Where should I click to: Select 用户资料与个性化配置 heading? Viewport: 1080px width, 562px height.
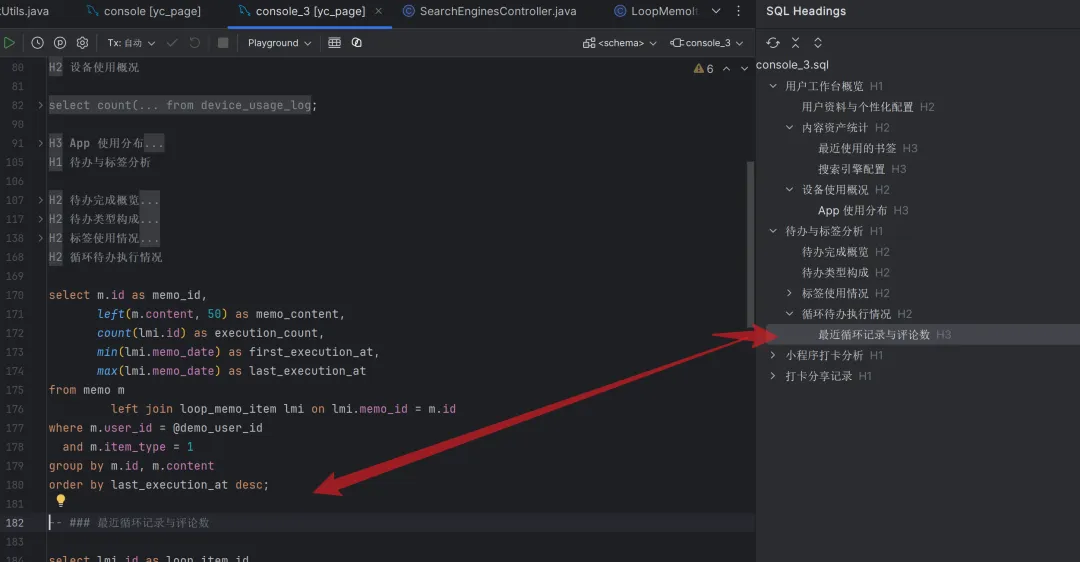coord(868,107)
